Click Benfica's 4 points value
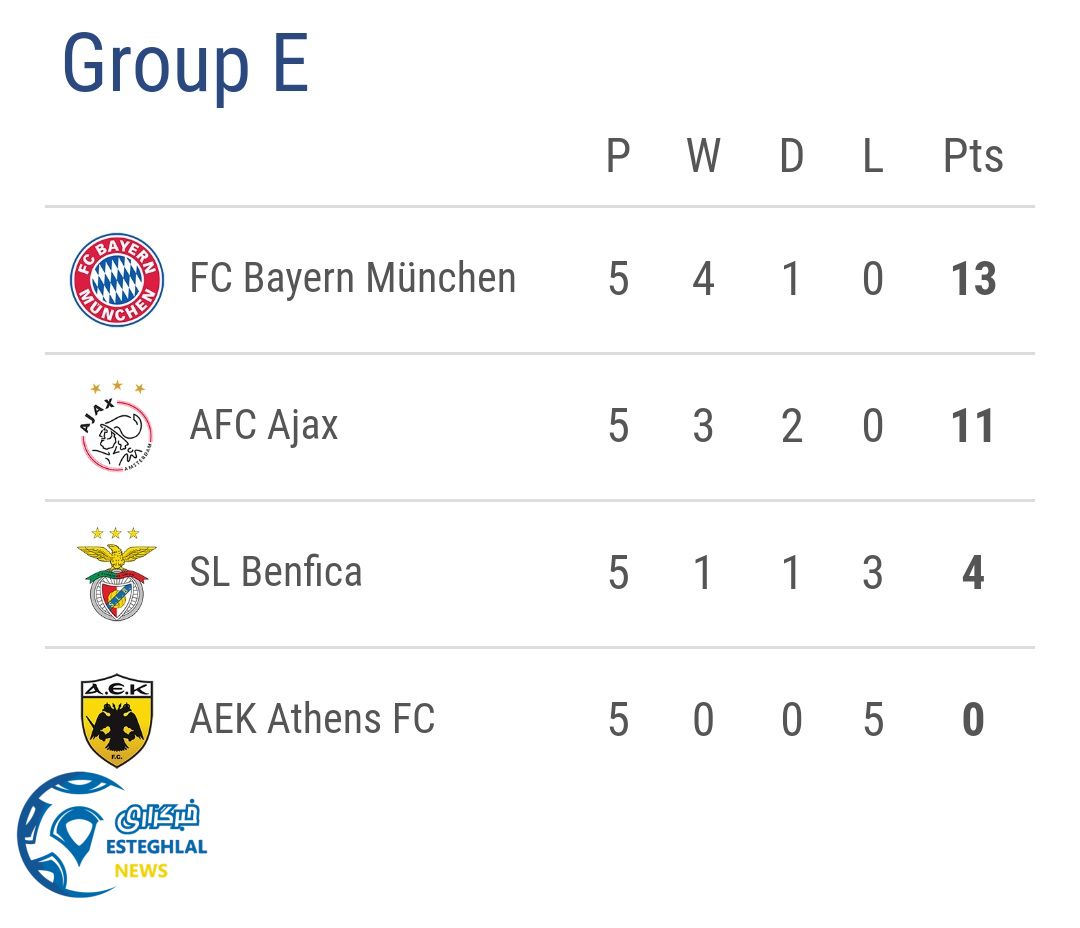 (973, 574)
